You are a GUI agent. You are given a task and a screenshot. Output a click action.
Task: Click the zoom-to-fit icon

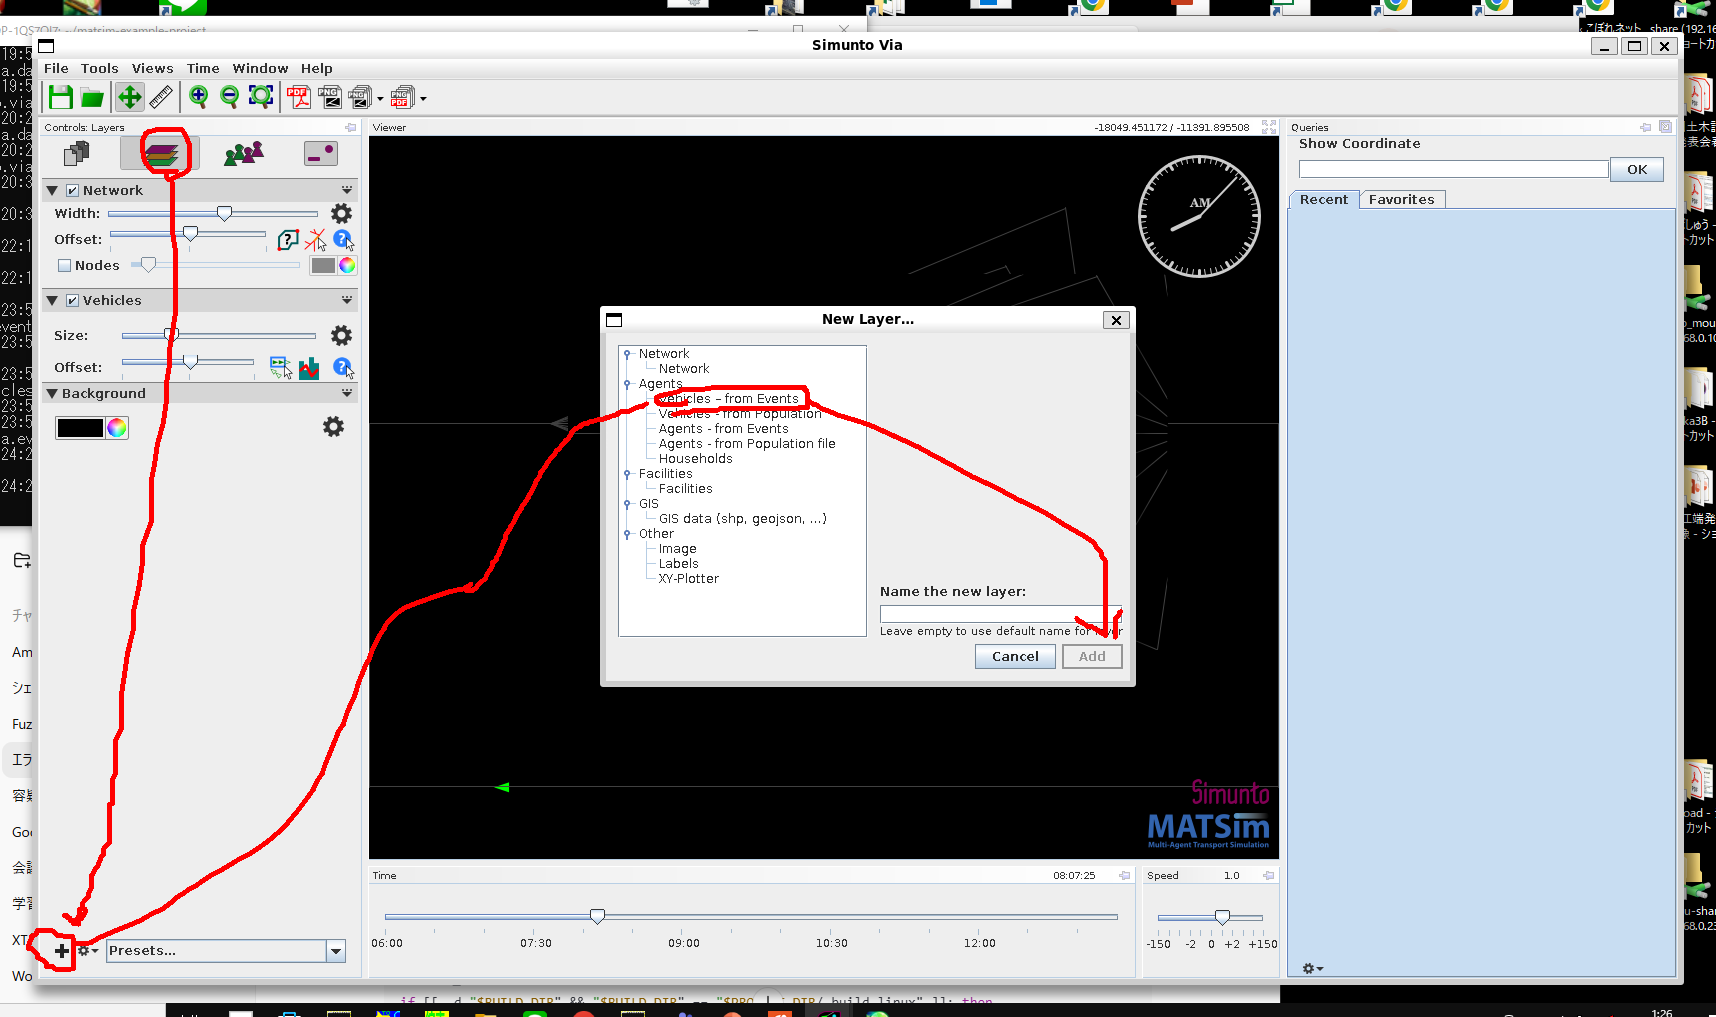point(261,97)
